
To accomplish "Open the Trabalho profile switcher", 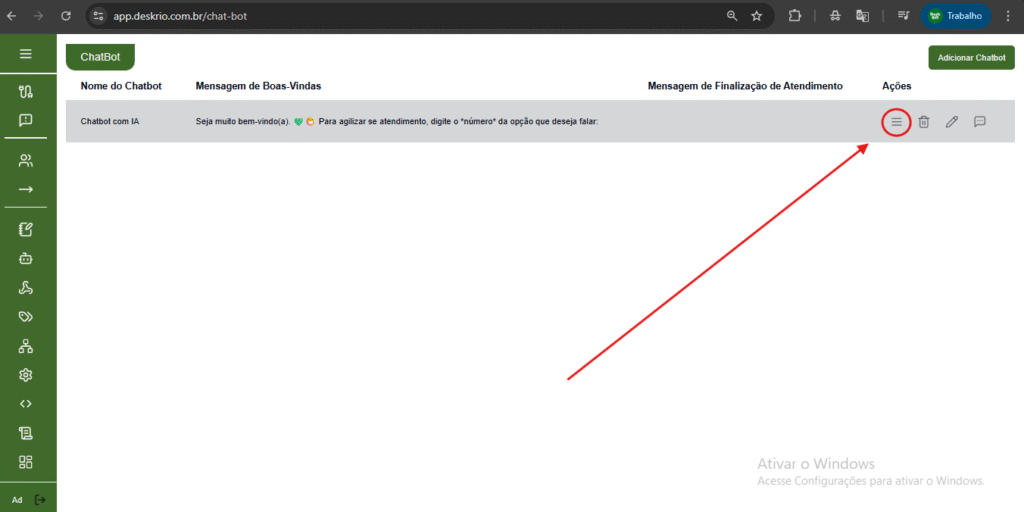I will 953,16.
